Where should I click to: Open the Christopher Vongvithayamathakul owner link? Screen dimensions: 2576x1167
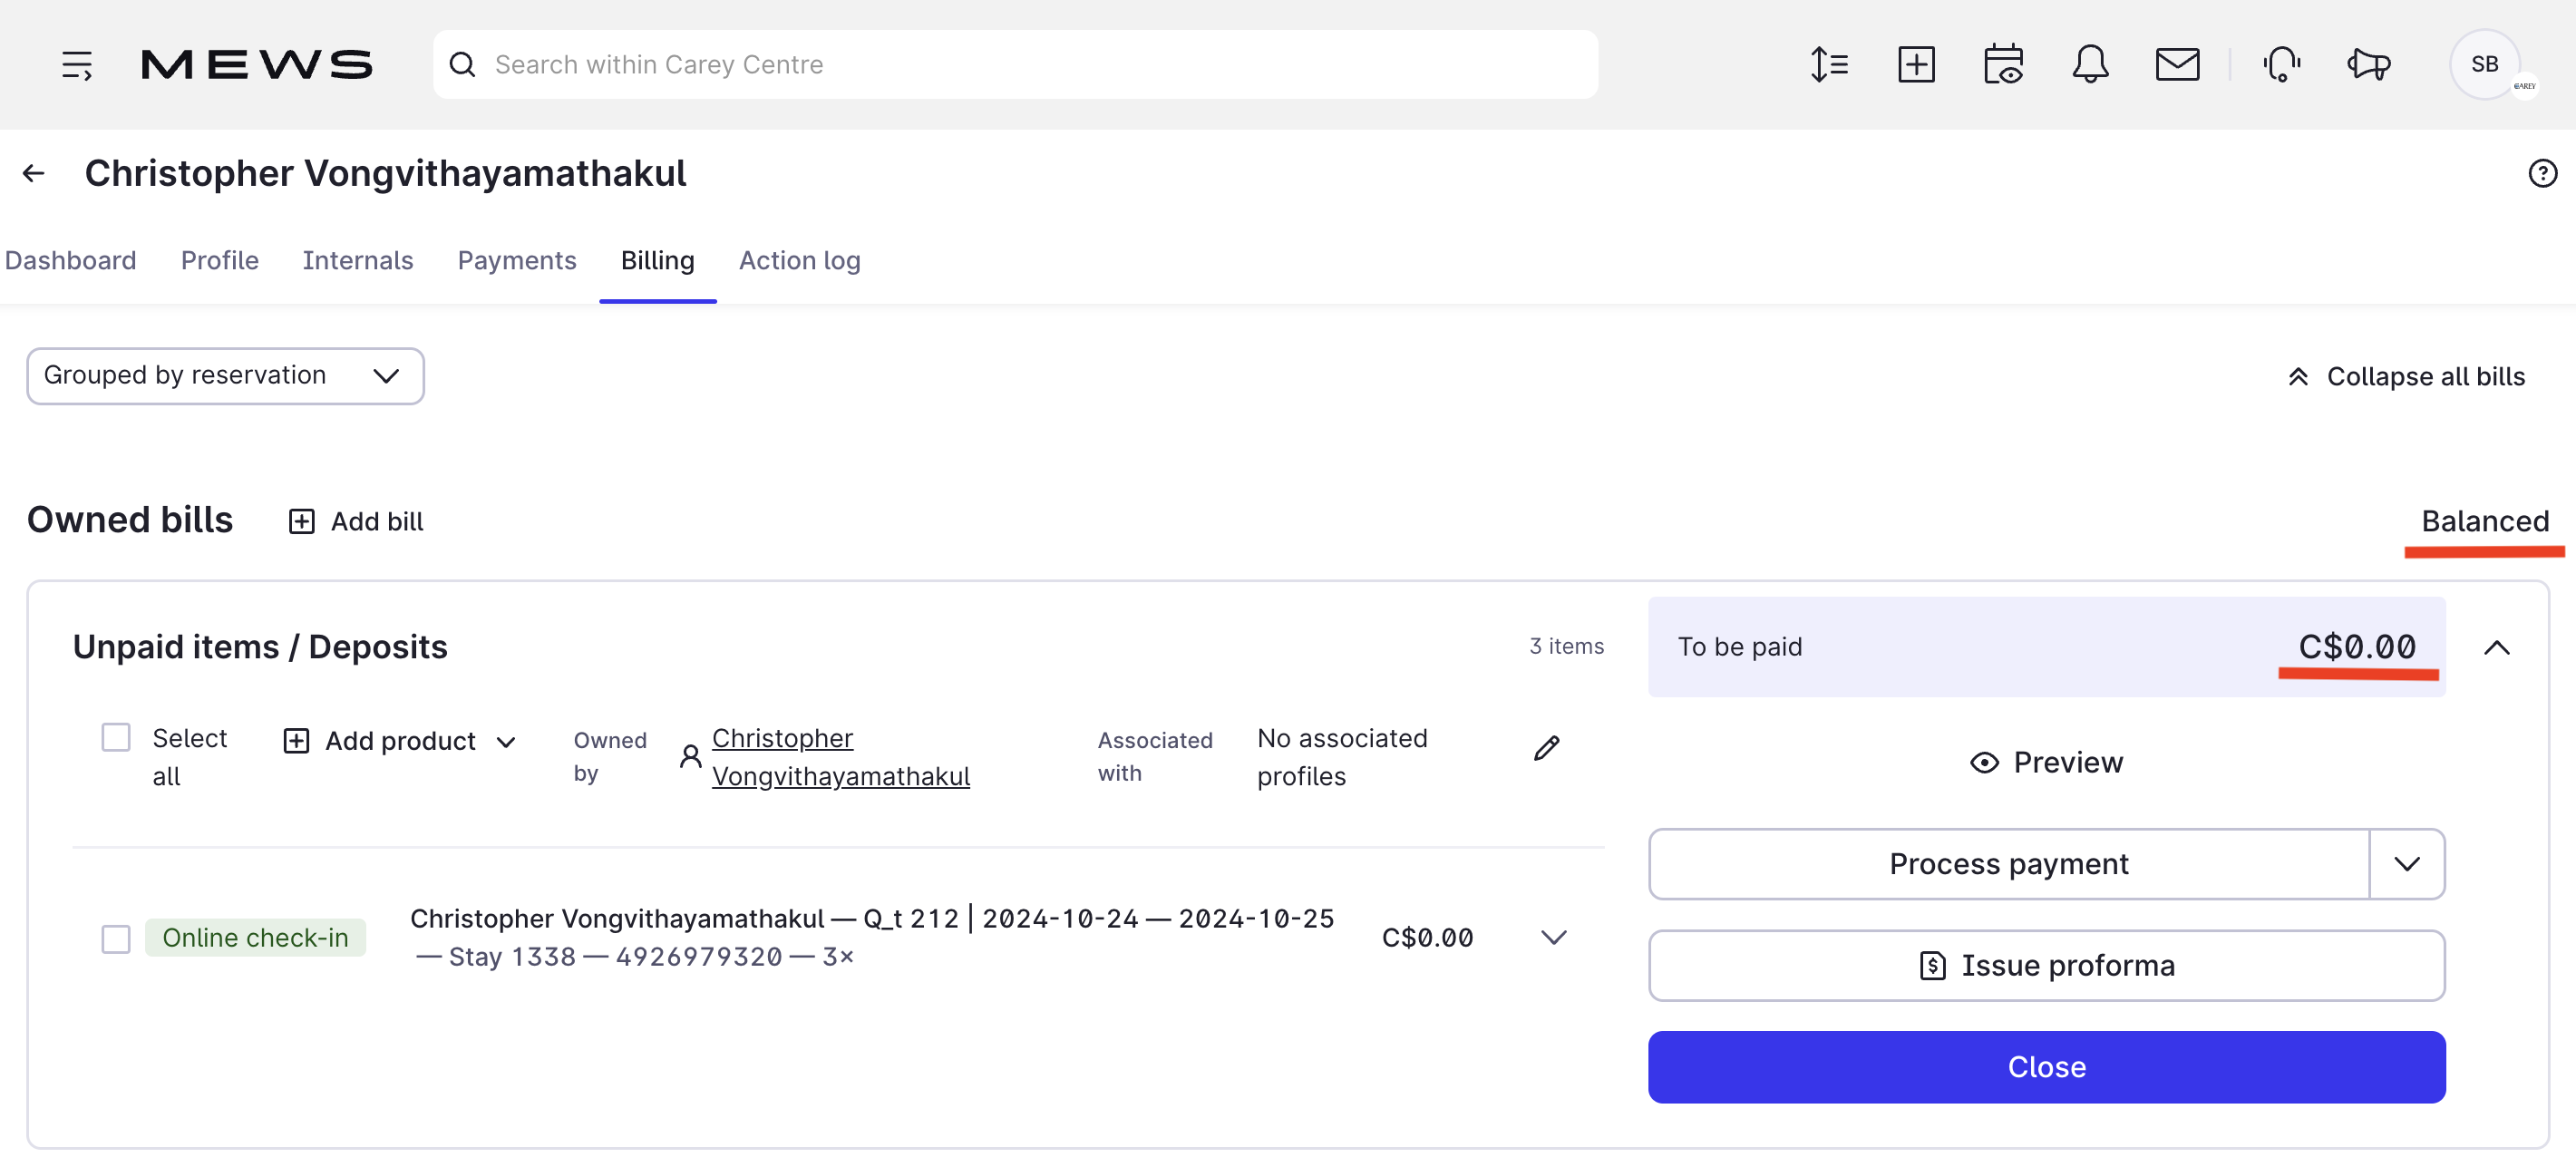coord(840,757)
